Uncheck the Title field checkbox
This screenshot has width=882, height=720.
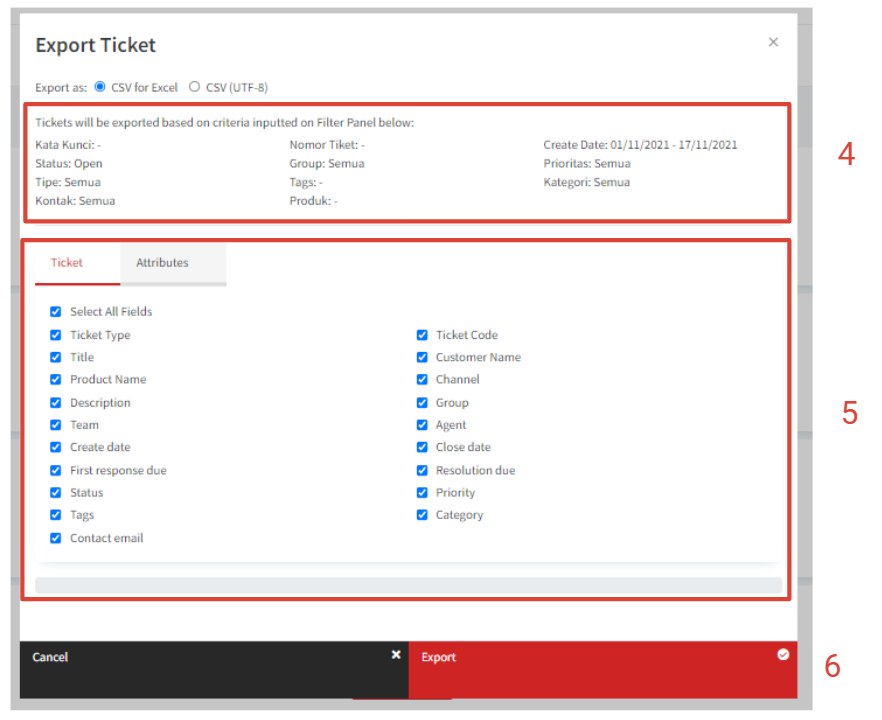[56, 357]
